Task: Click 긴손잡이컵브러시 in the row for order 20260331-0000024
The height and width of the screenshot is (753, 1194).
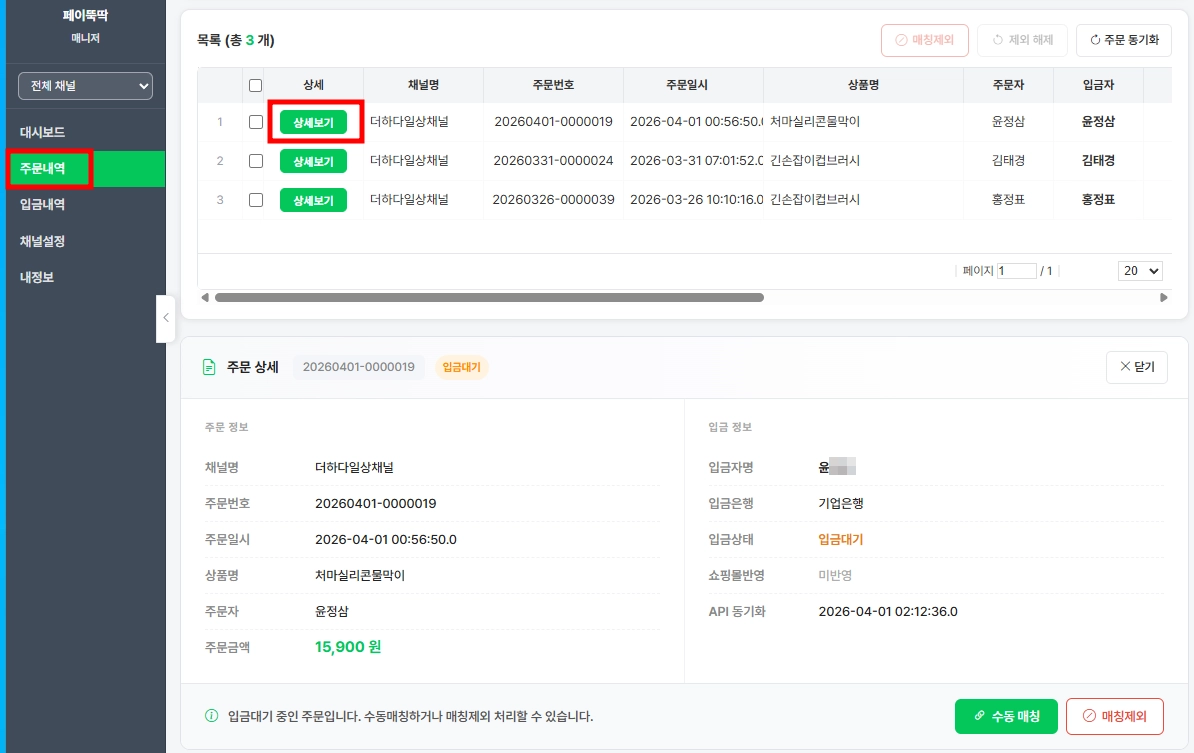Action: (x=815, y=161)
